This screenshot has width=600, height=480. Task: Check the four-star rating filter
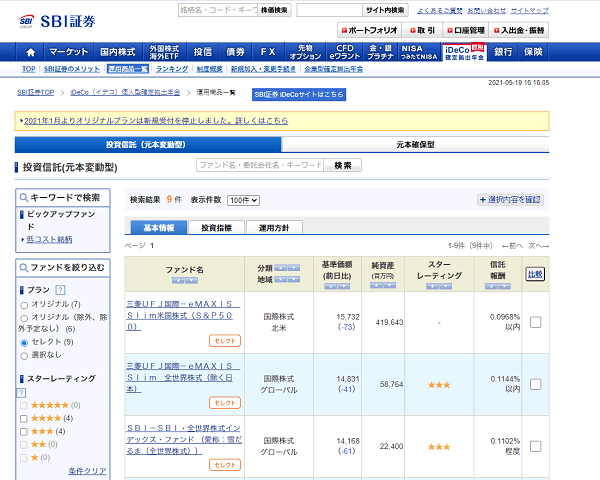coord(24,419)
